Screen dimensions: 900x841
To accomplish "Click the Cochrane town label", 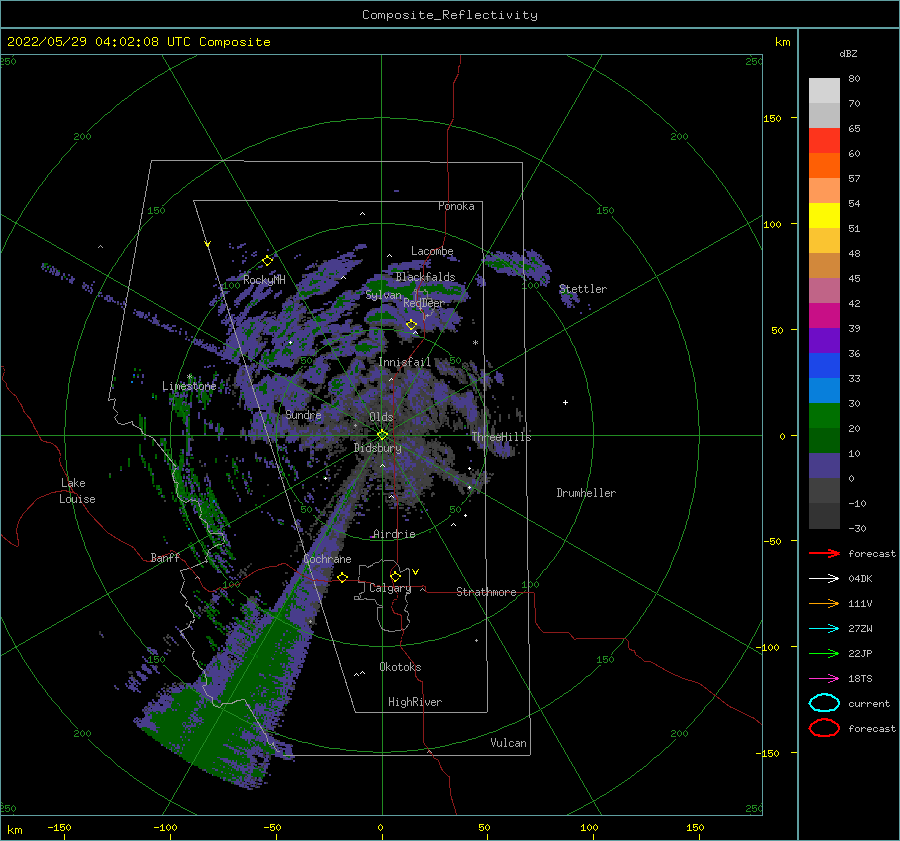I will click(x=327, y=559).
